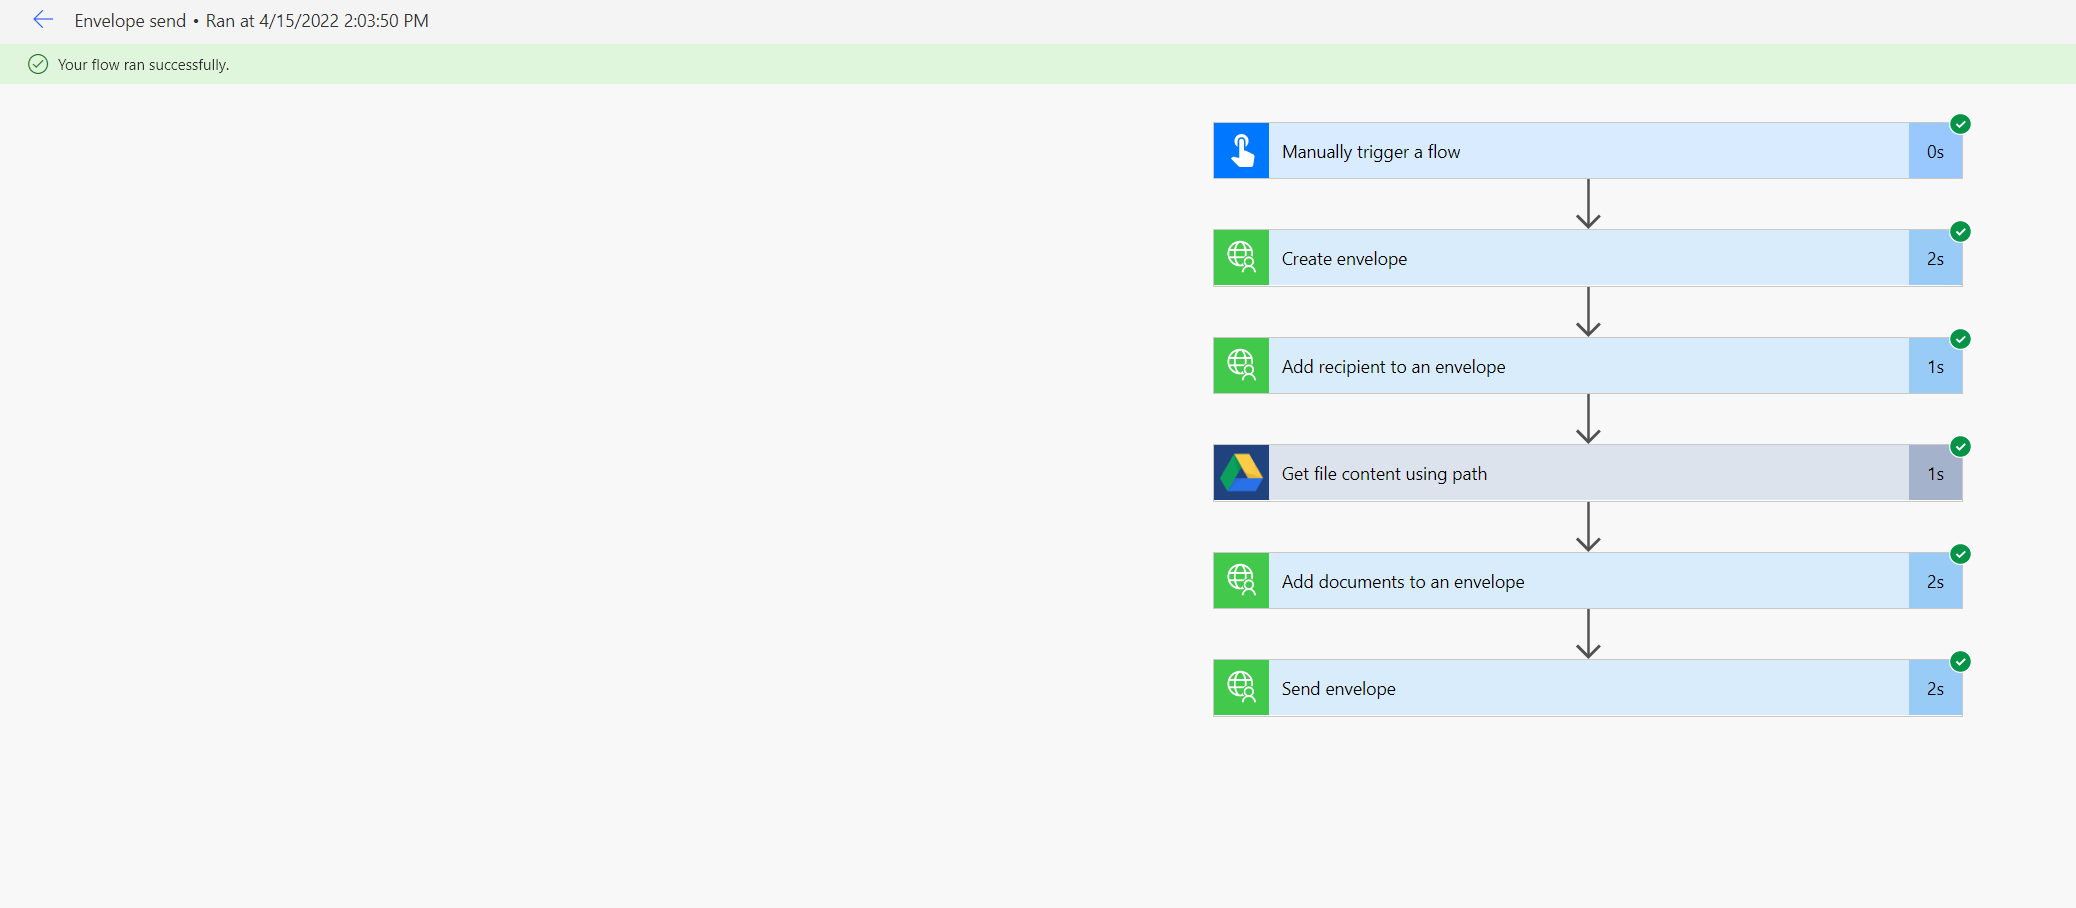The height and width of the screenshot is (908, 2076).
Task: Click the success checkmark on Send envelope
Action: [1961, 662]
